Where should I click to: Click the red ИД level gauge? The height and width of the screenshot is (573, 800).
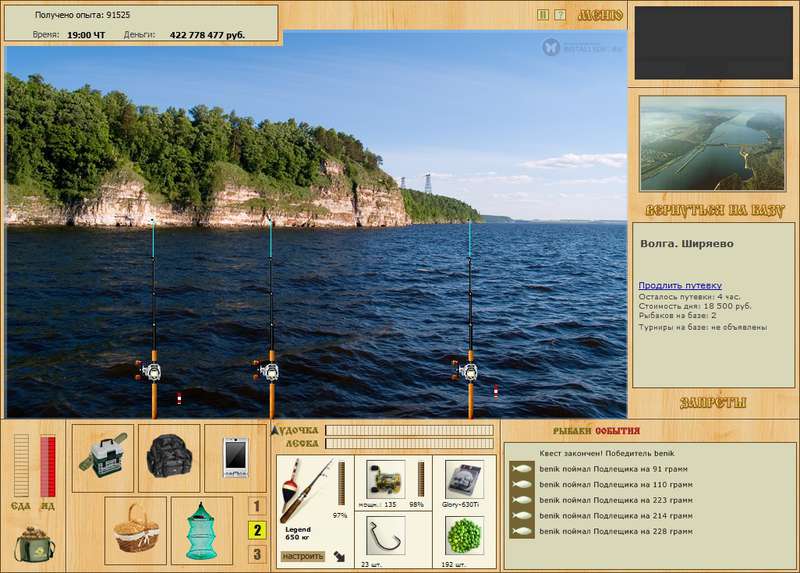[48, 466]
